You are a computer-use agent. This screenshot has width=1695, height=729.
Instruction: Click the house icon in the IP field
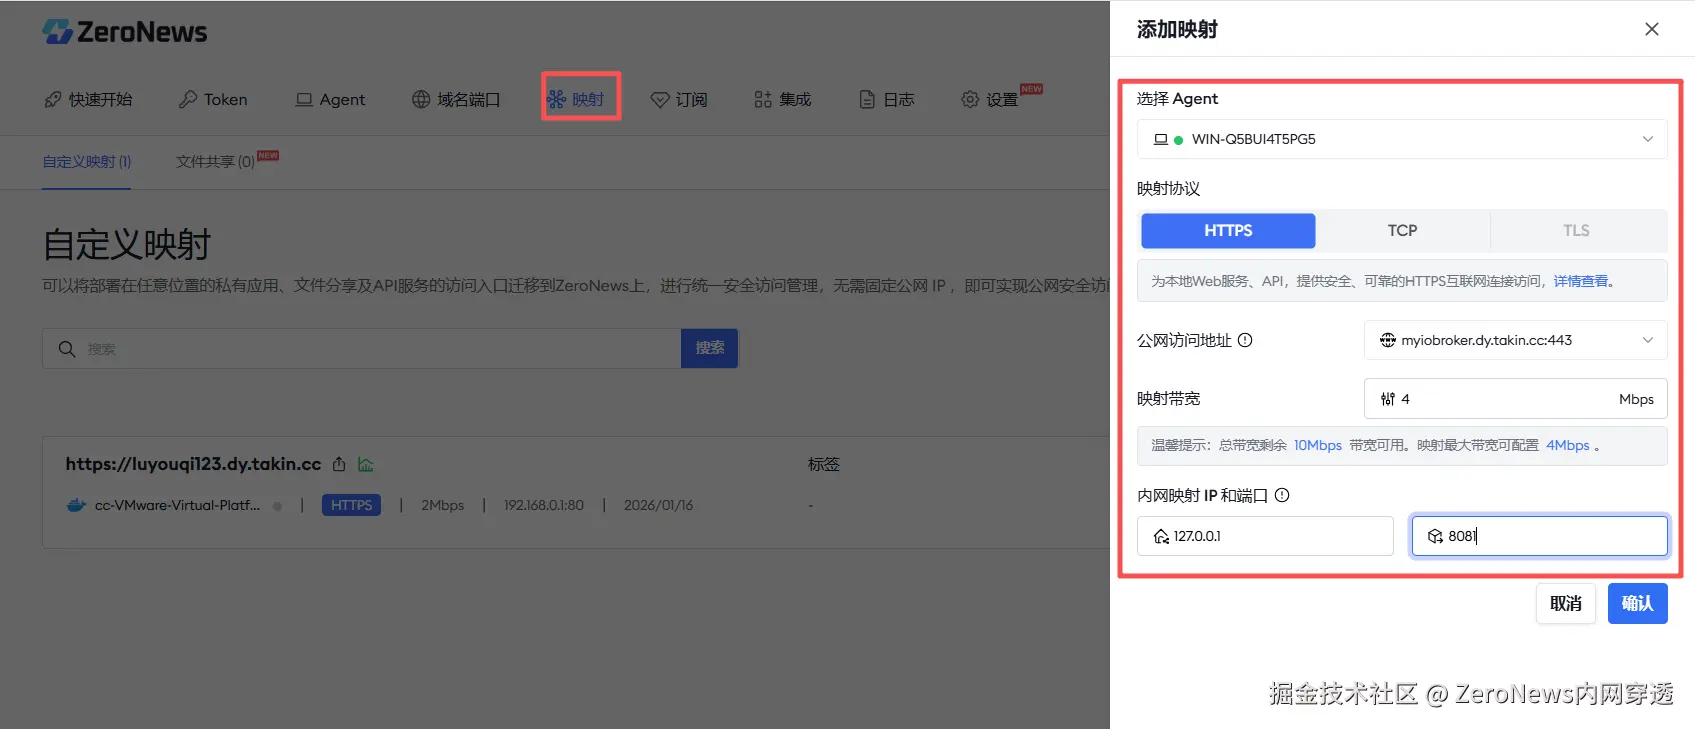[x=1161, y=536]
